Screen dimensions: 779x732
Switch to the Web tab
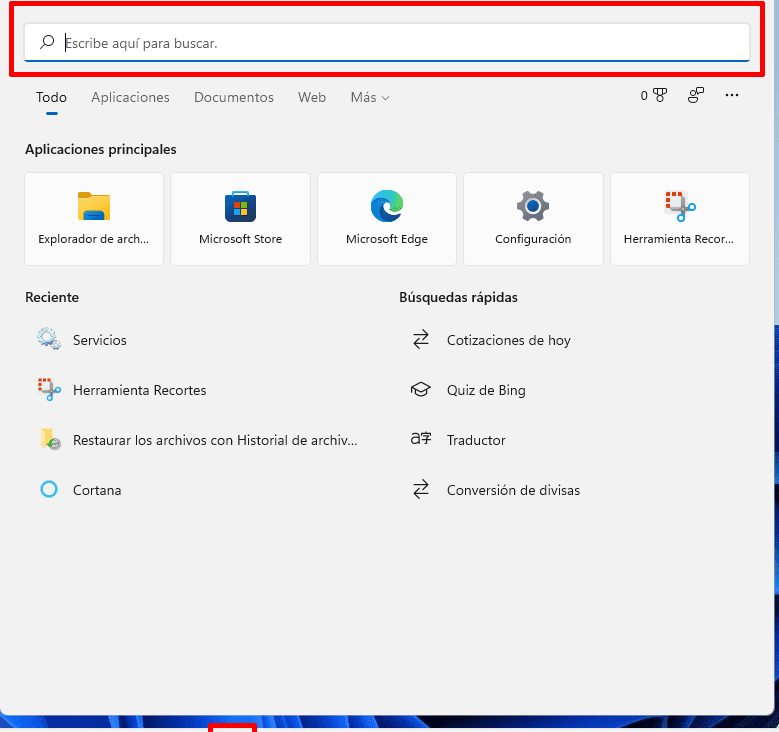pos(312,97)
